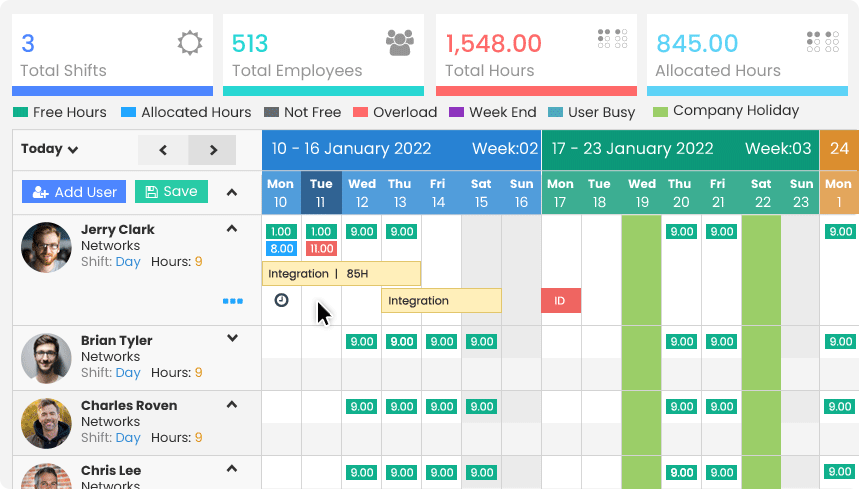
Task: Click the gear icon in Total Shifts card
Action: pos(190,43)
